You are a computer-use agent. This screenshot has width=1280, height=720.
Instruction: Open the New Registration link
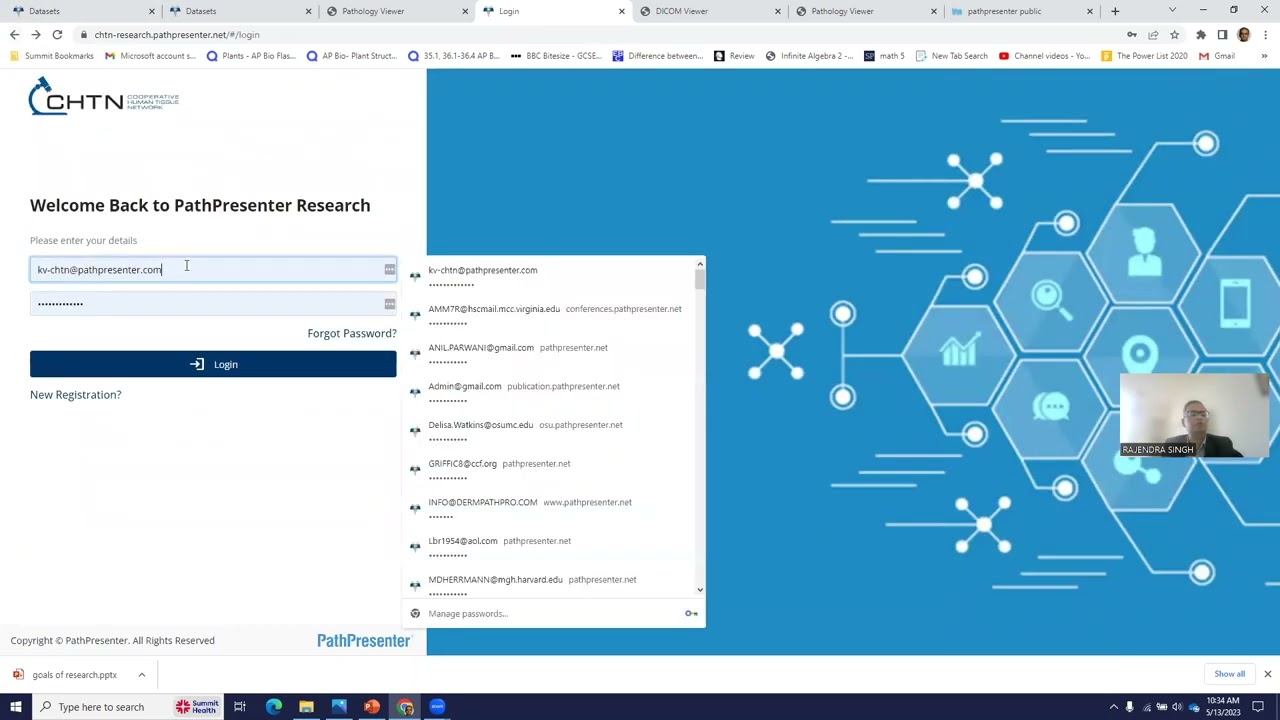pyautogui.click(x=76, y=395)
